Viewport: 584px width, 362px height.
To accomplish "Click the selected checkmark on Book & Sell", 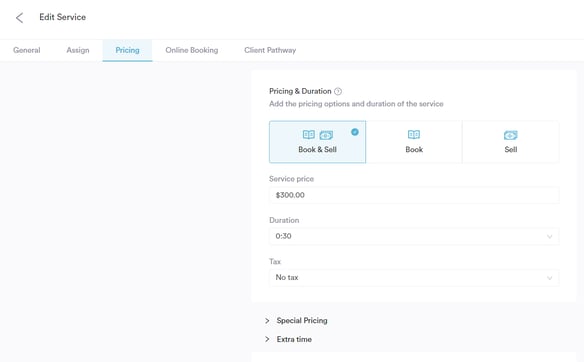I will pyautogui.click(x=355, y=132).
